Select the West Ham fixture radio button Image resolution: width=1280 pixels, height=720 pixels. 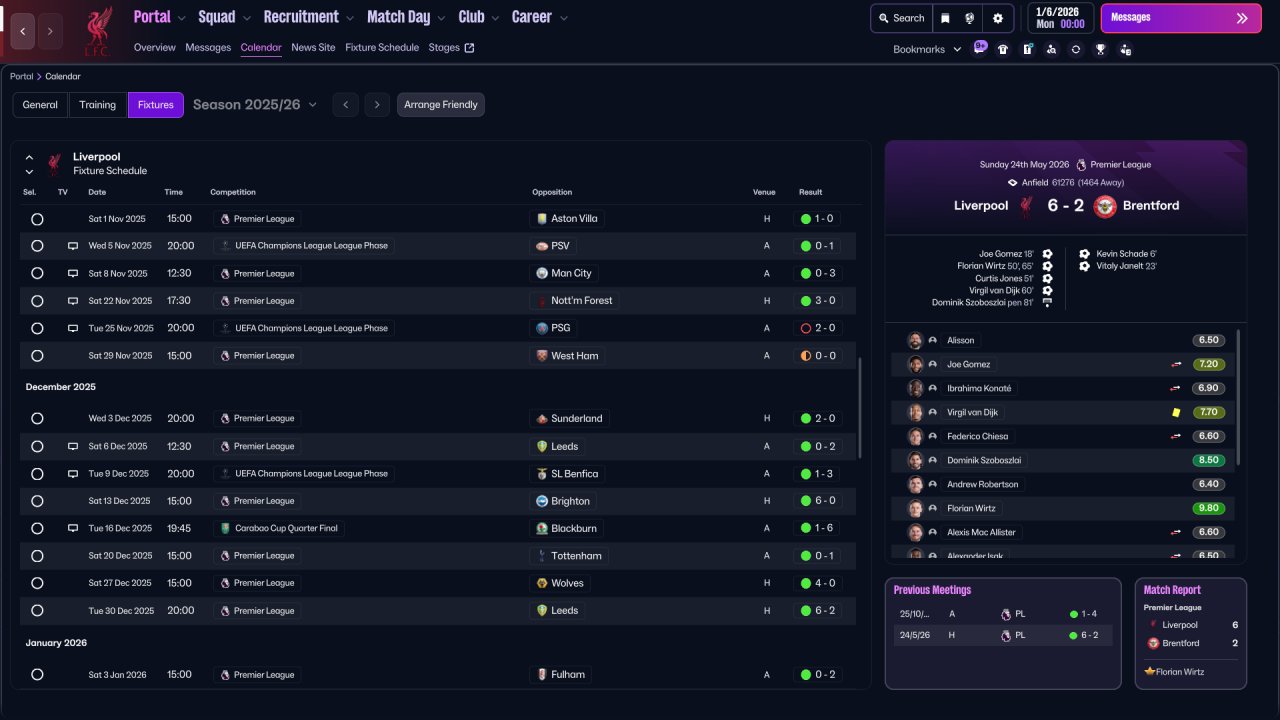pos(37,356)
